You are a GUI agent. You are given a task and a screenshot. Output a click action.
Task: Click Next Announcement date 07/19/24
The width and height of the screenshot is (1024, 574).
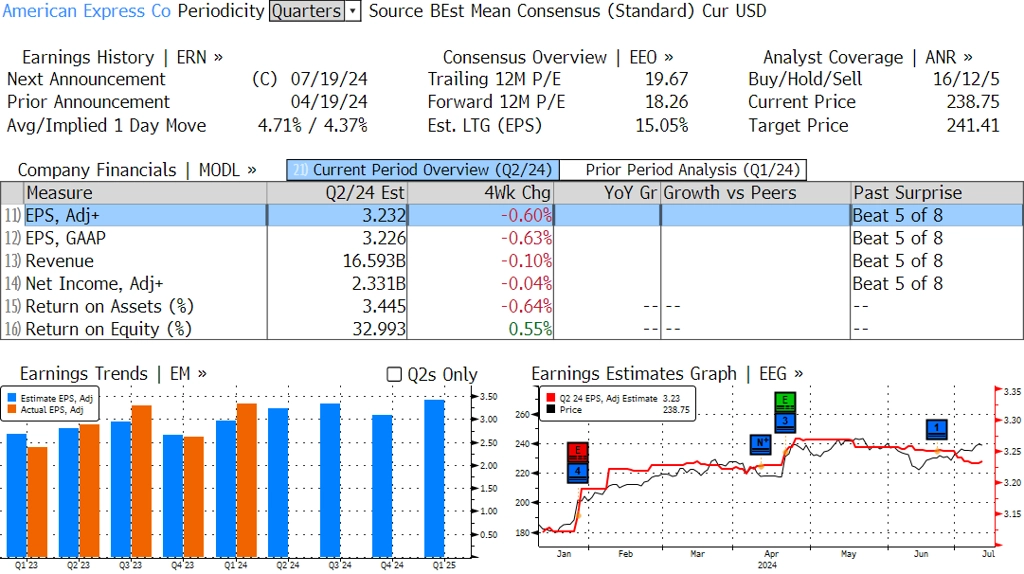pyautogui.click(x=329, y=79)
